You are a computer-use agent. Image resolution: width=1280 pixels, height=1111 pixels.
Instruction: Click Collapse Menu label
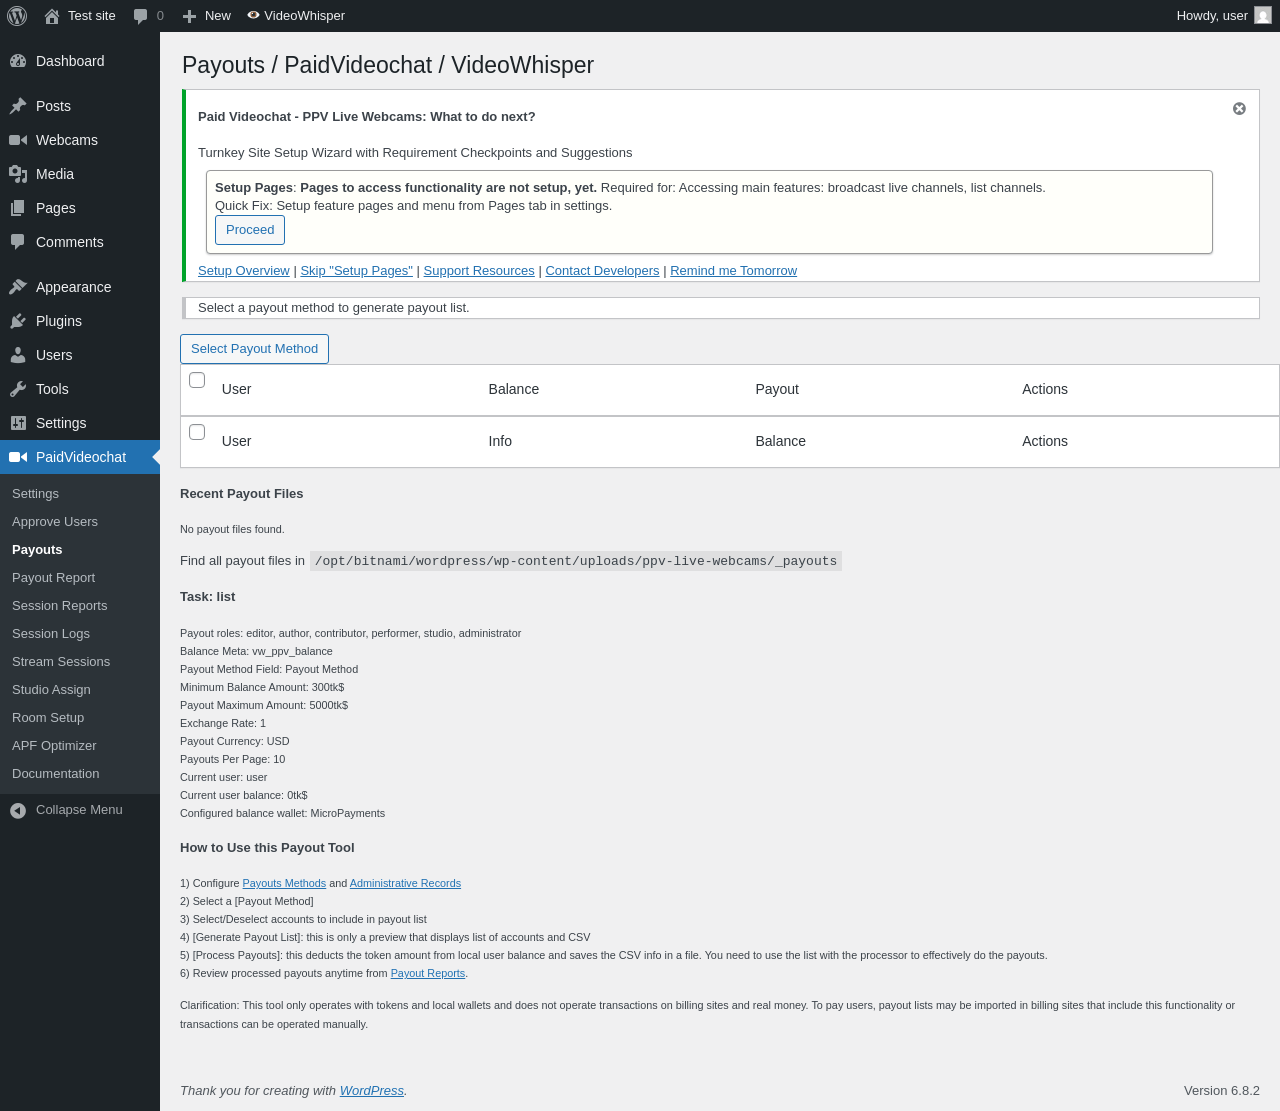[79, 810]
